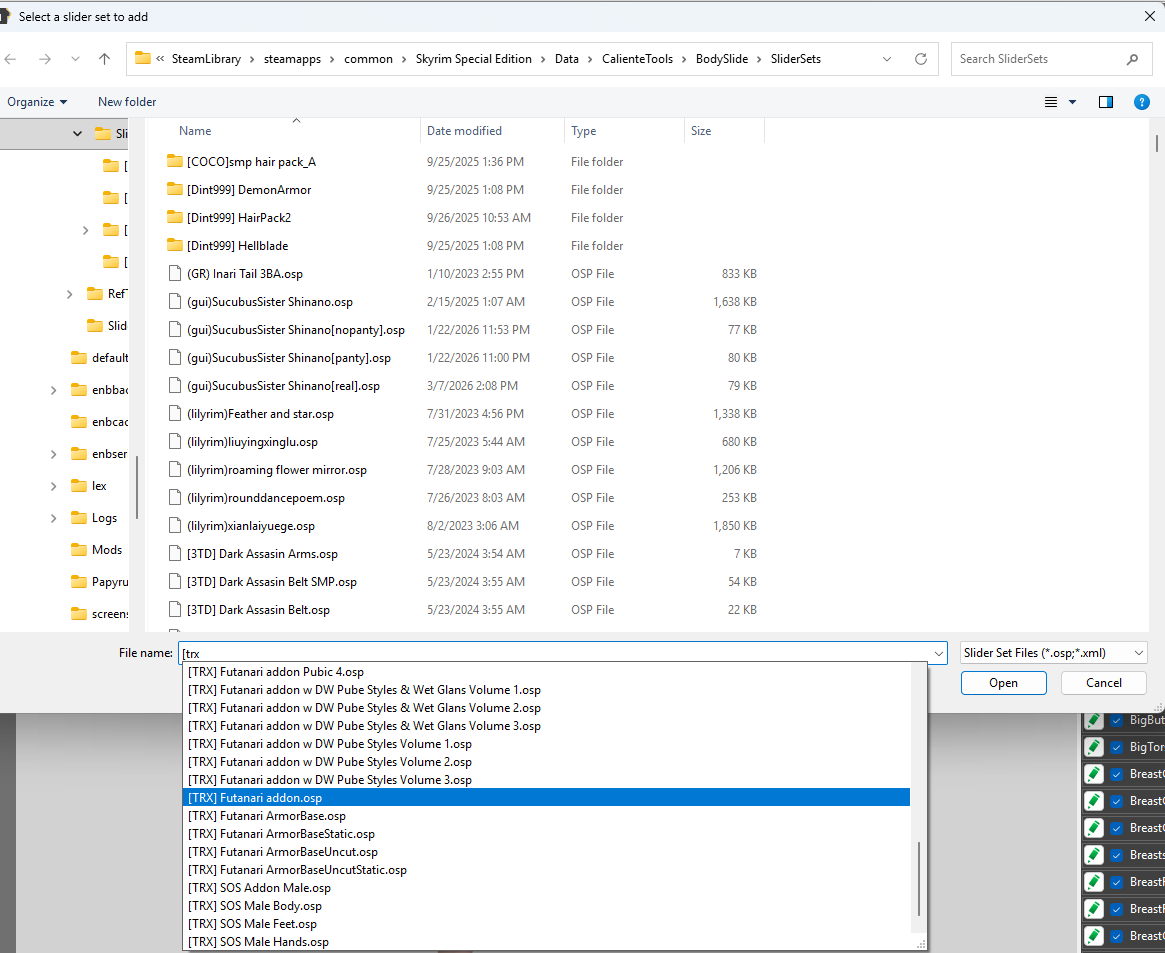This screenshot has height=953, width=1165.
Task: Expand the enbbac folder in the tree
Action: [53, 390]
